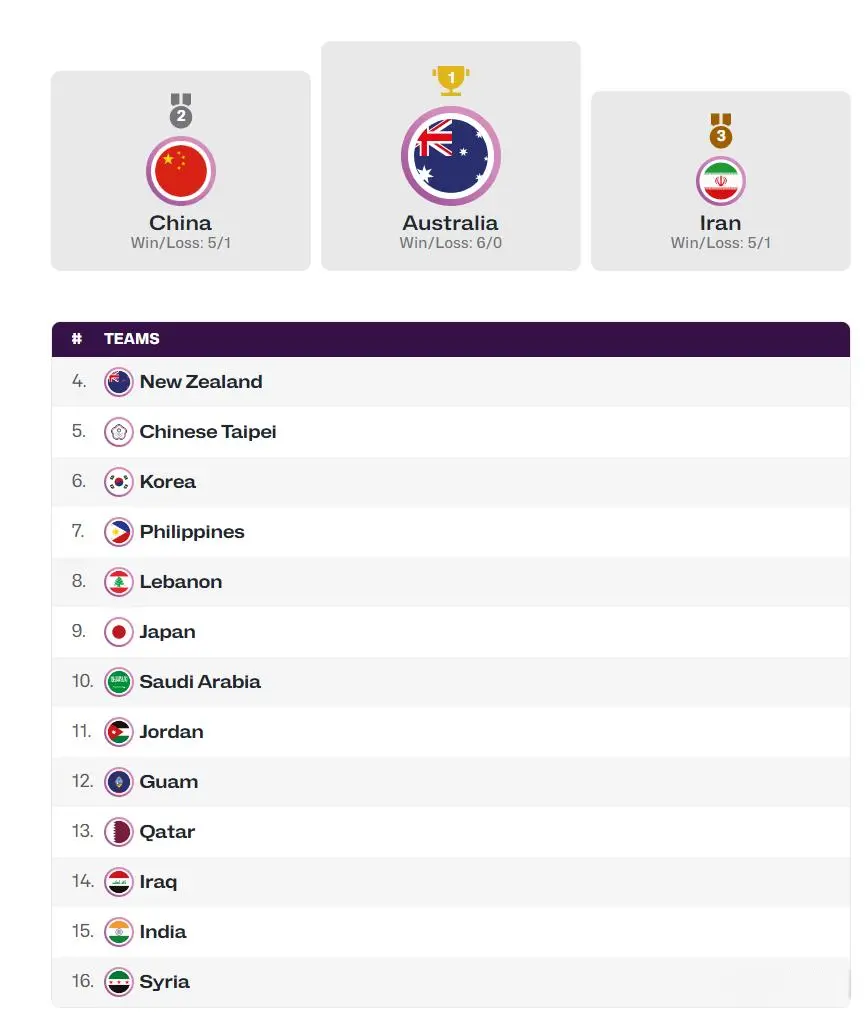Click the Australia flag icon

pyautogui.click(x=450, y=156)
